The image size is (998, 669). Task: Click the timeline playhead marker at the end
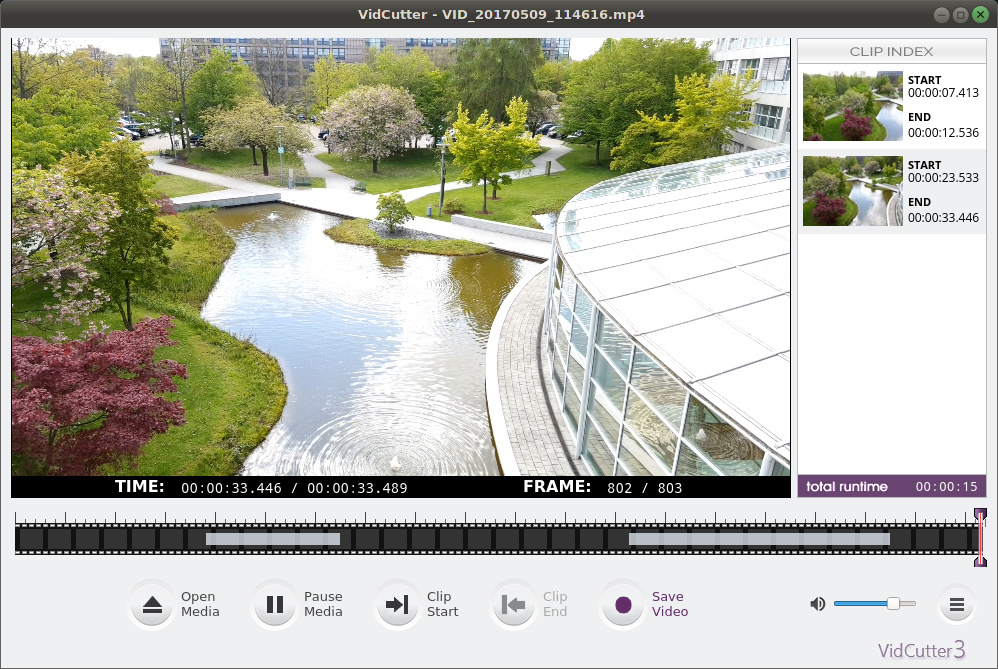pos(980,538)
